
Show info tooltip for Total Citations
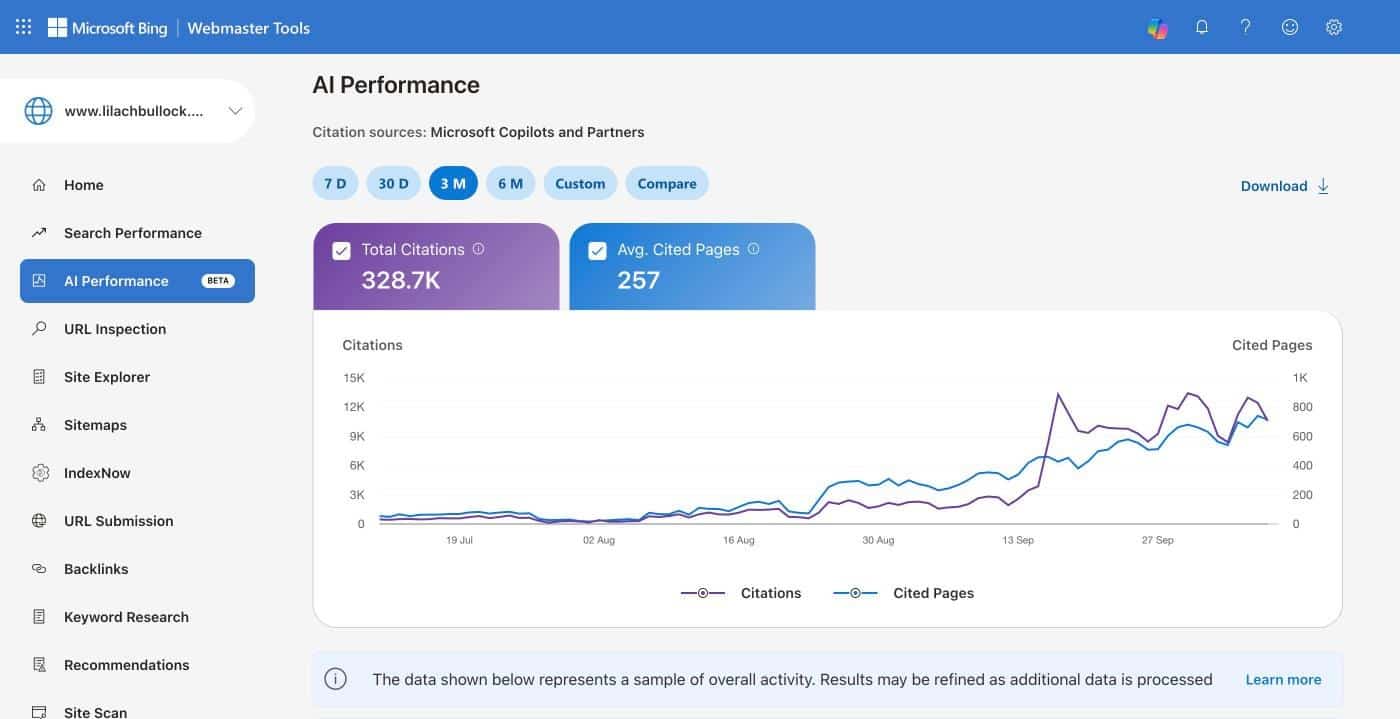click(x=478, y=249)
